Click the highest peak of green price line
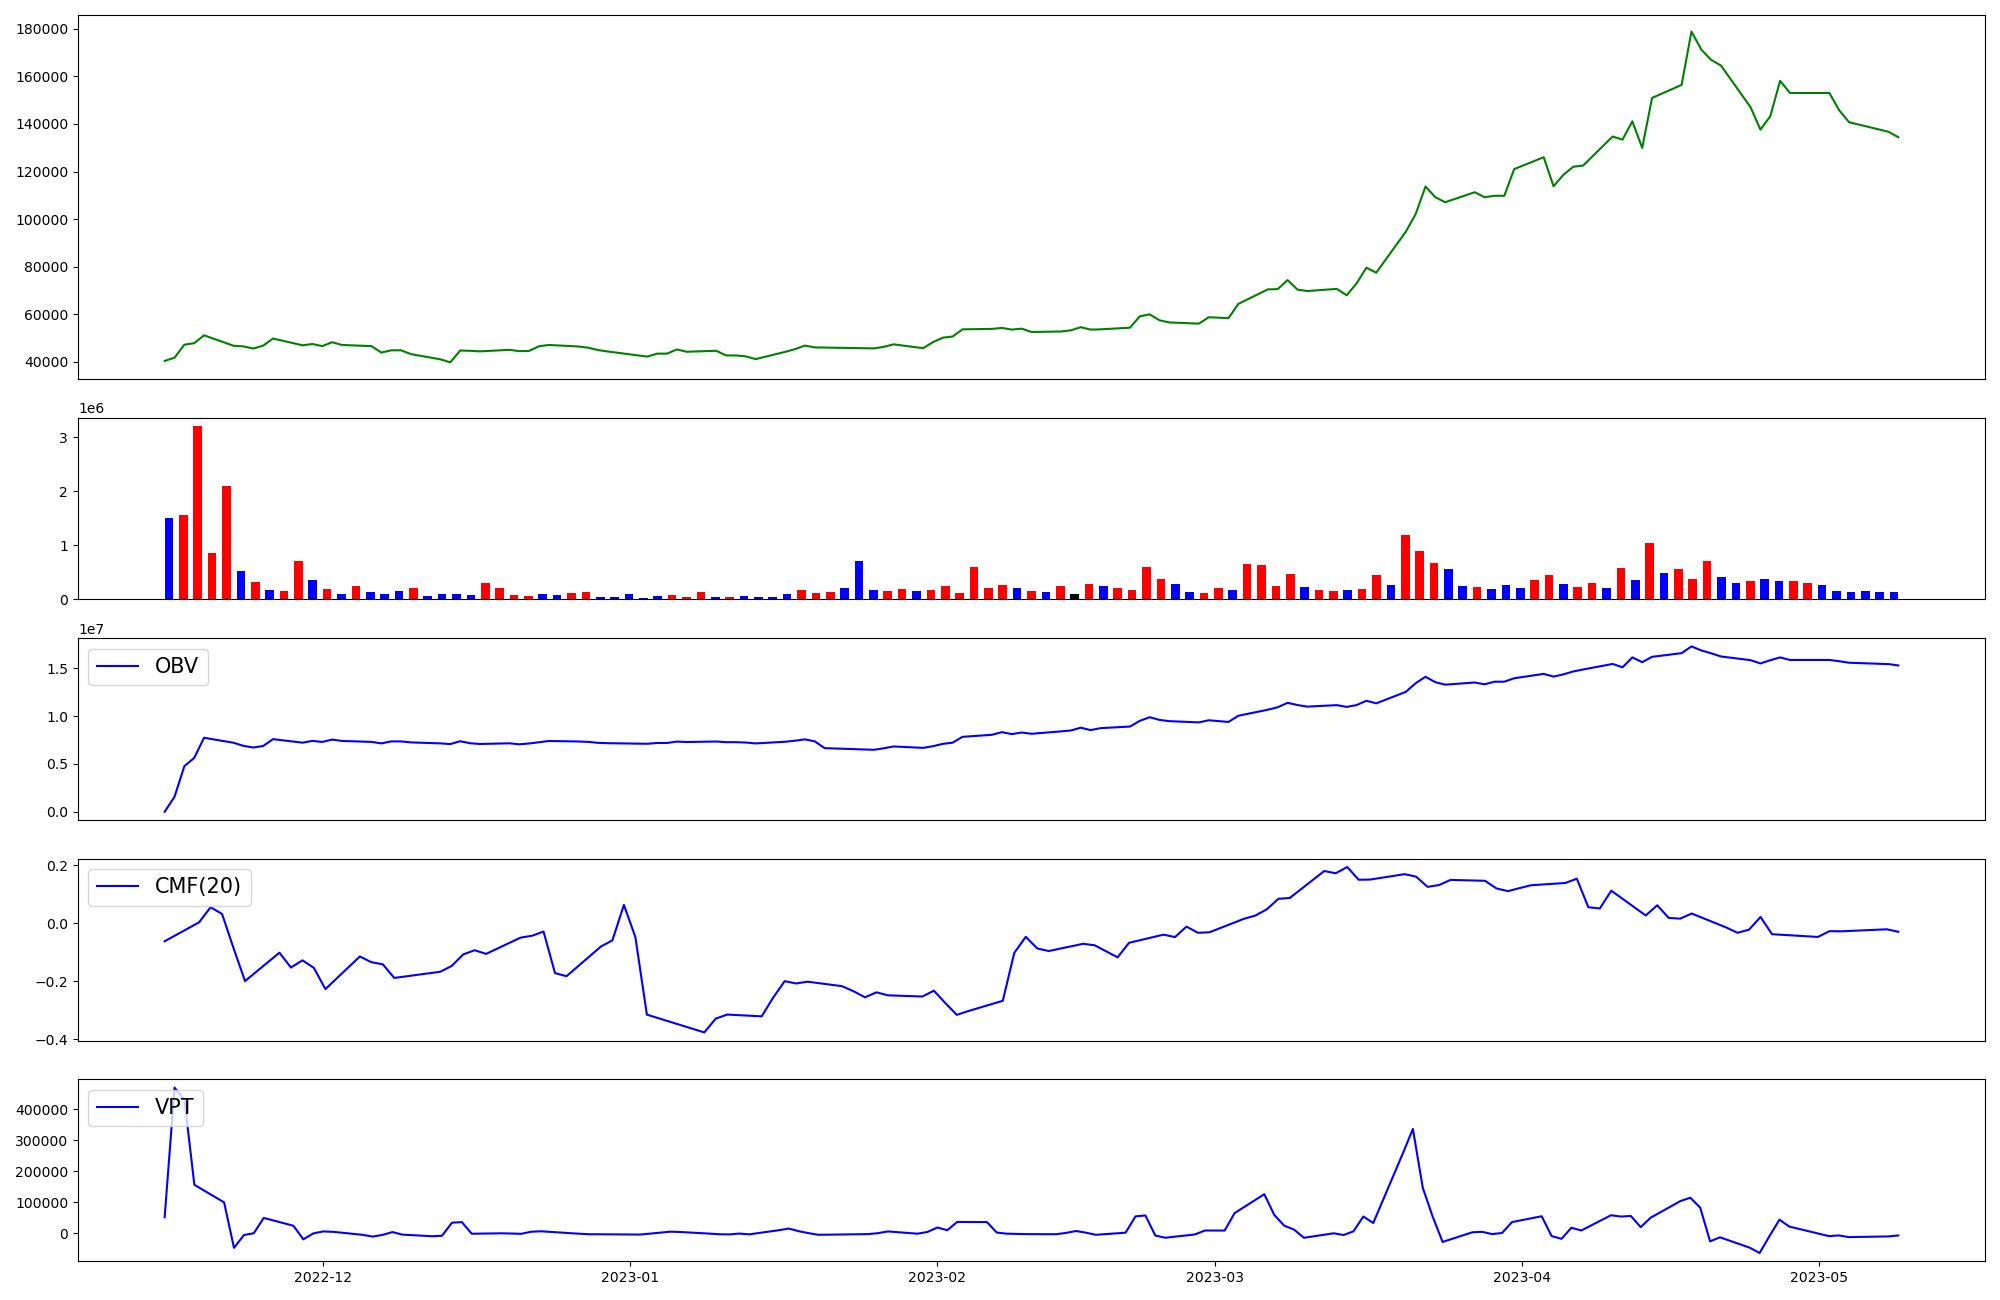Image resolution: width=2000 pixels, height=1300 pixels. (x=1691, y=32)
